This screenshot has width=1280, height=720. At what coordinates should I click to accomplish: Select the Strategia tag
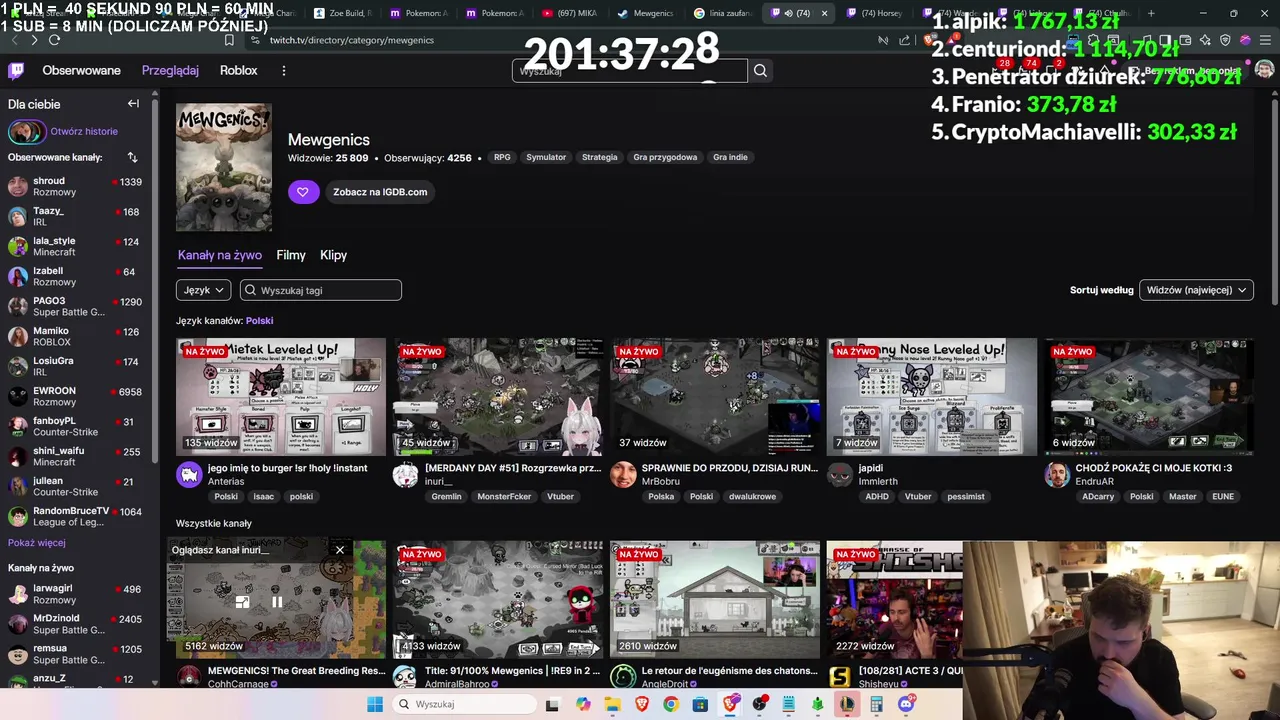click(600, 157)
